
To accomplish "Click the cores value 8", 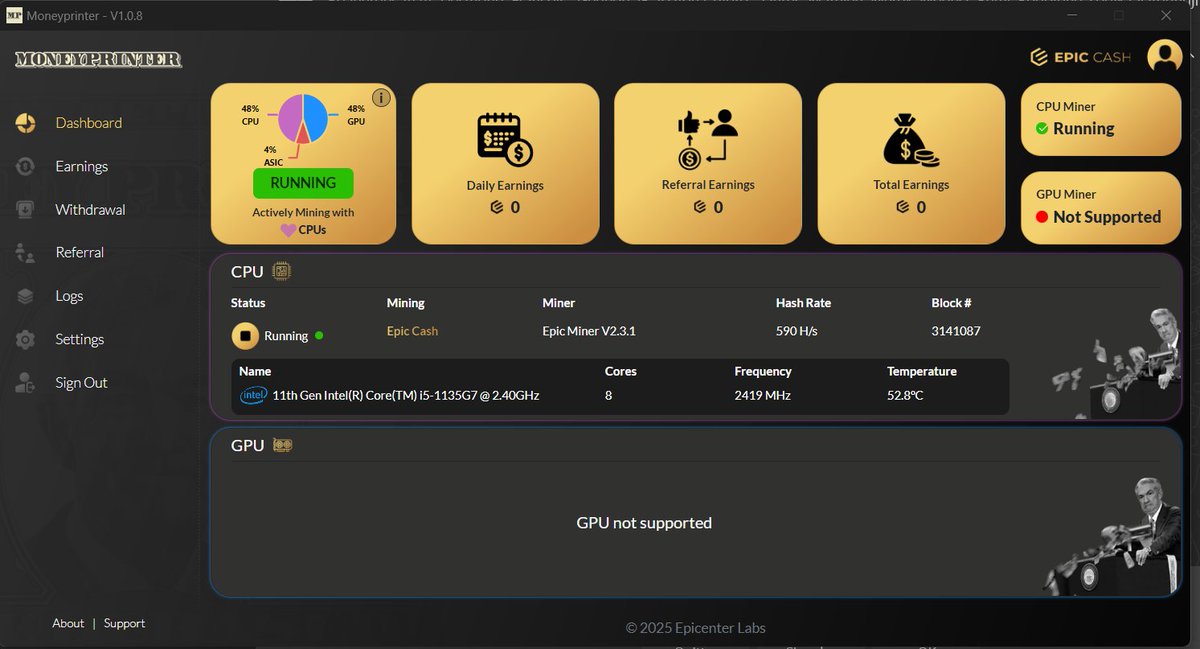I will (609, 395).
